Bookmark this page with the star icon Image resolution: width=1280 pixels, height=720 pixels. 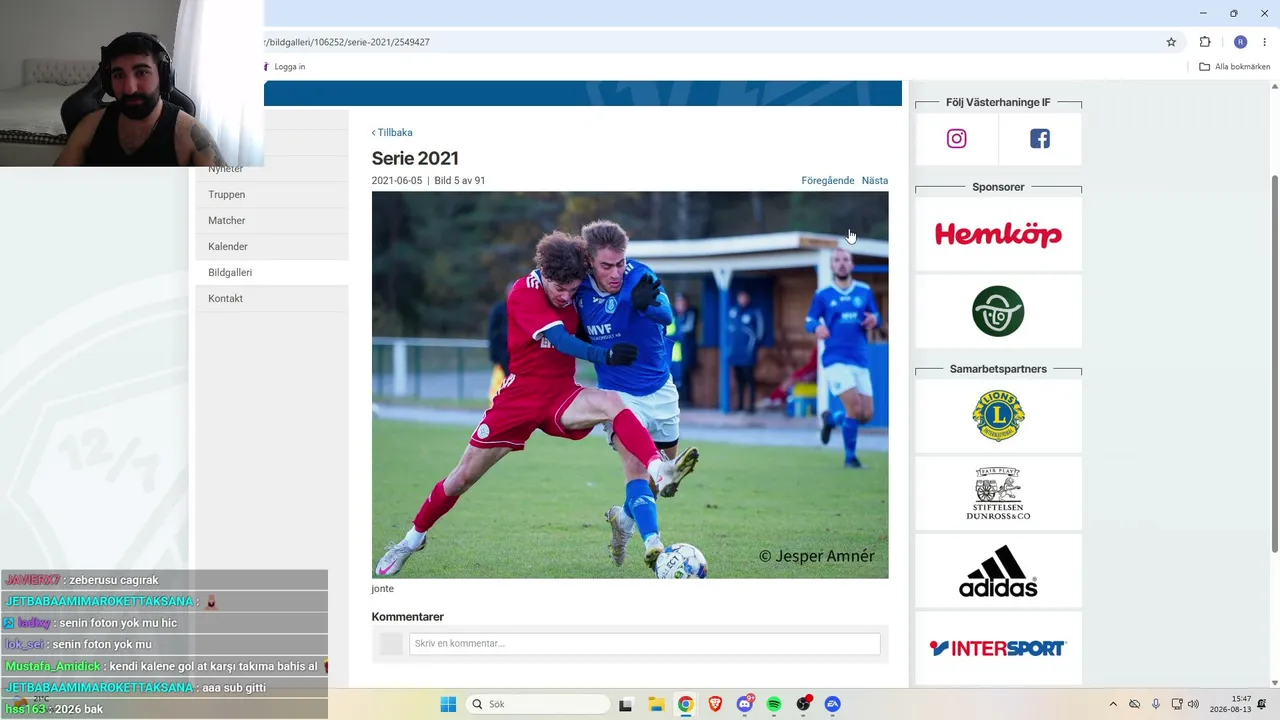(x=1171, y=42)
